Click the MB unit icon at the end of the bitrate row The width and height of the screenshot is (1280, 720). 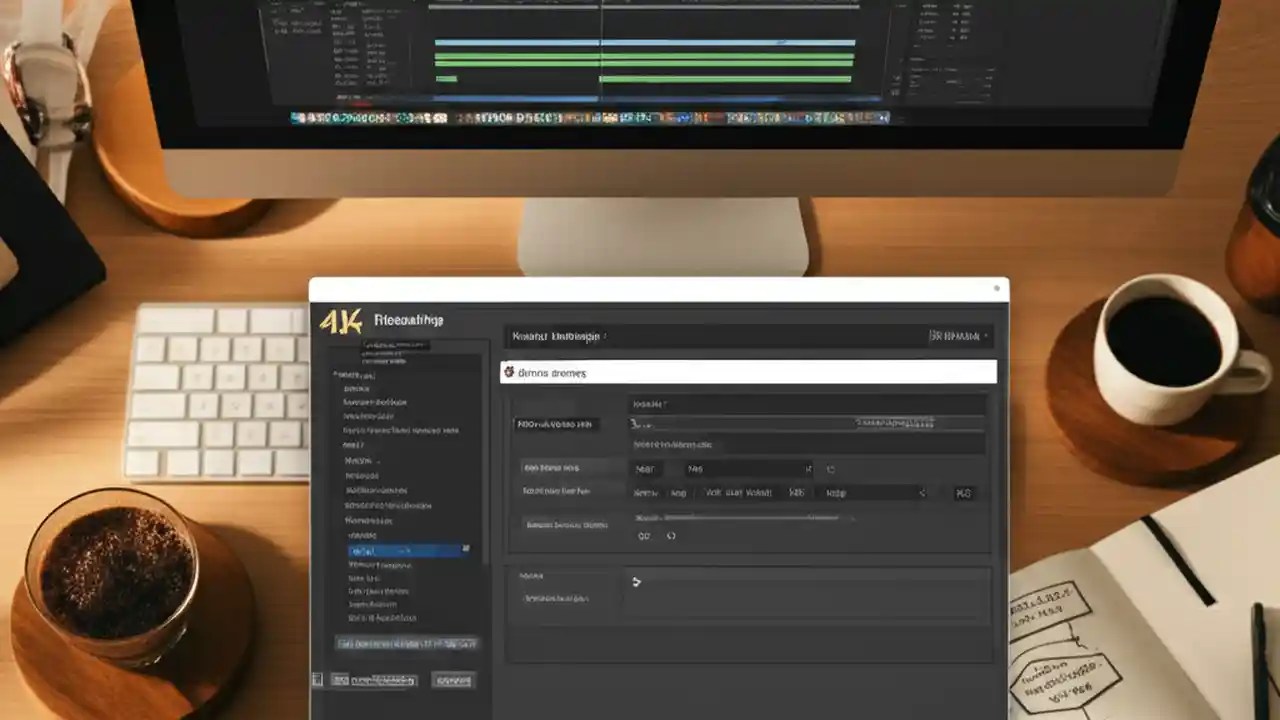click(963, 492)
